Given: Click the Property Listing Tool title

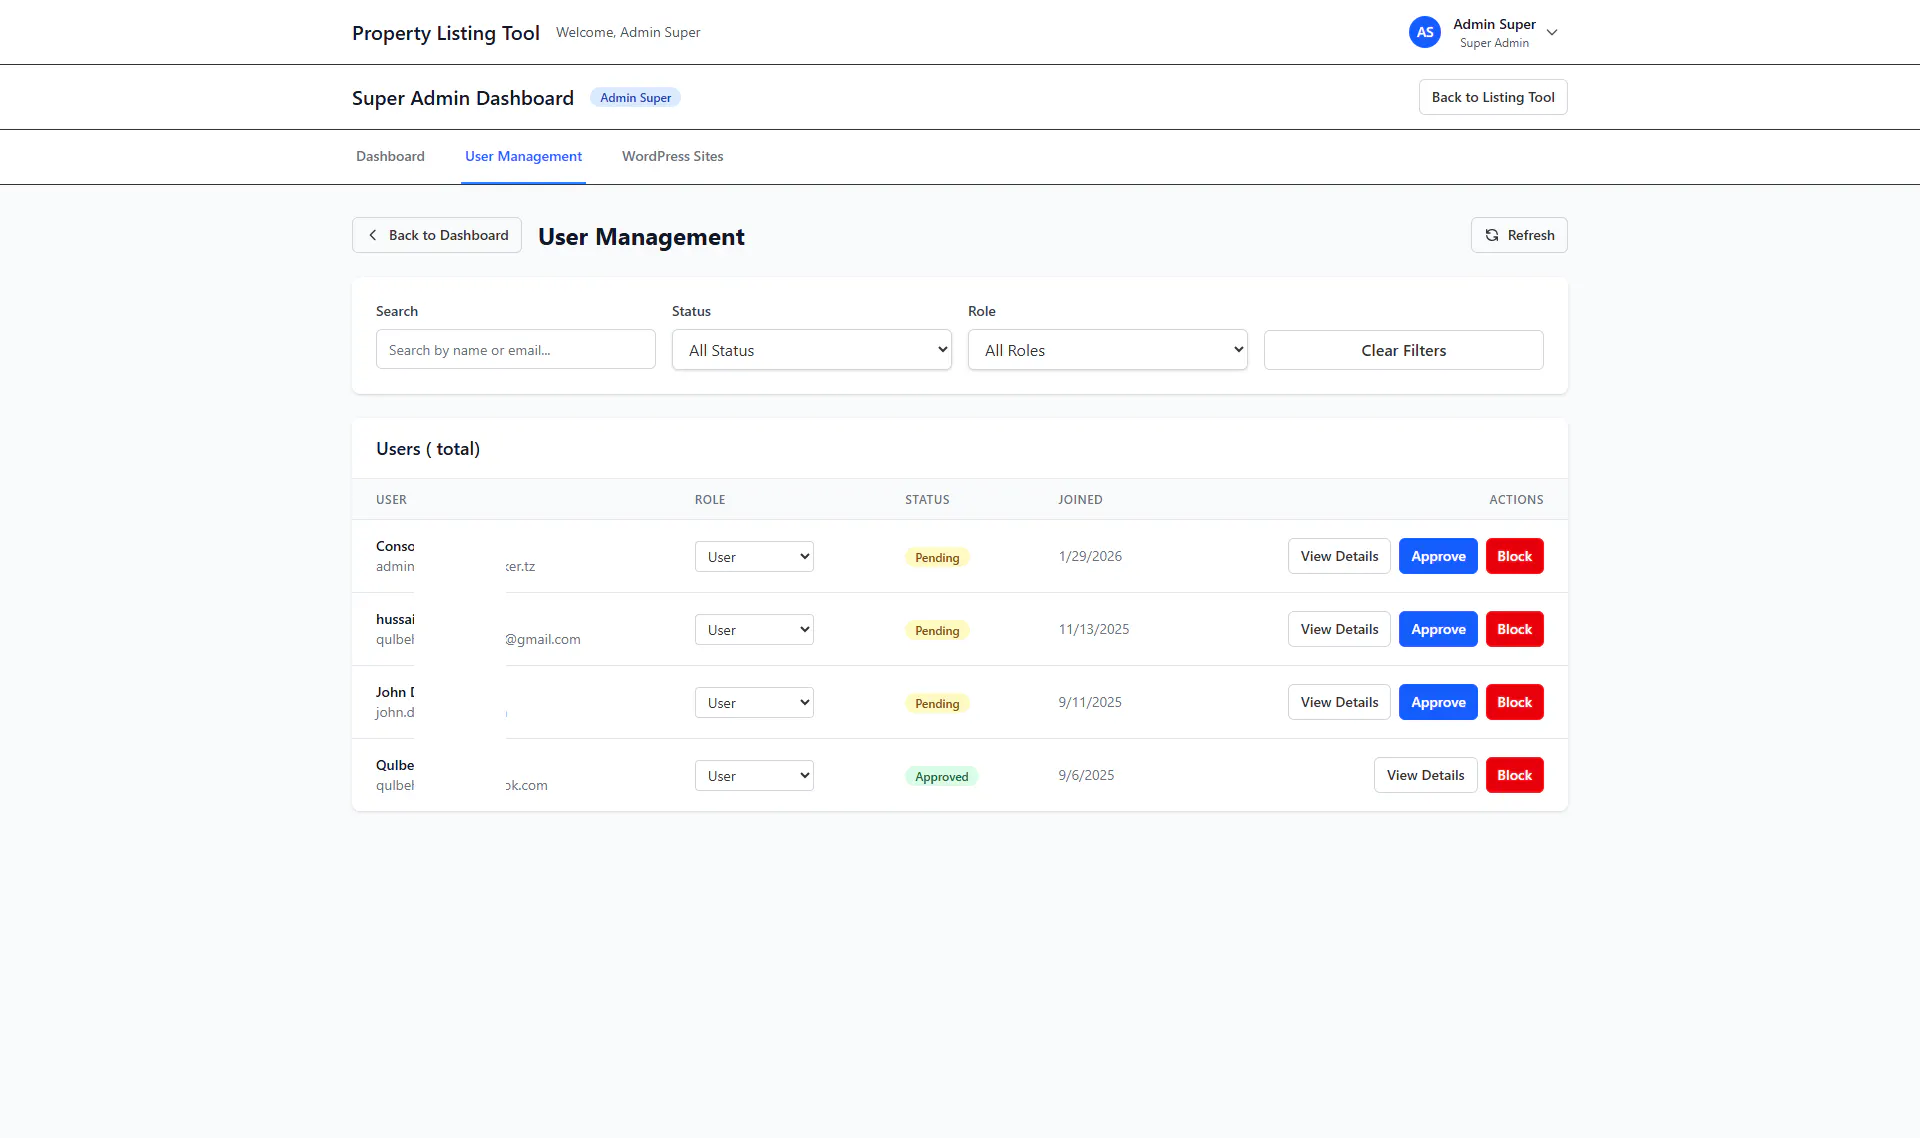Looking at the screenshot, I should pos(446,33).
